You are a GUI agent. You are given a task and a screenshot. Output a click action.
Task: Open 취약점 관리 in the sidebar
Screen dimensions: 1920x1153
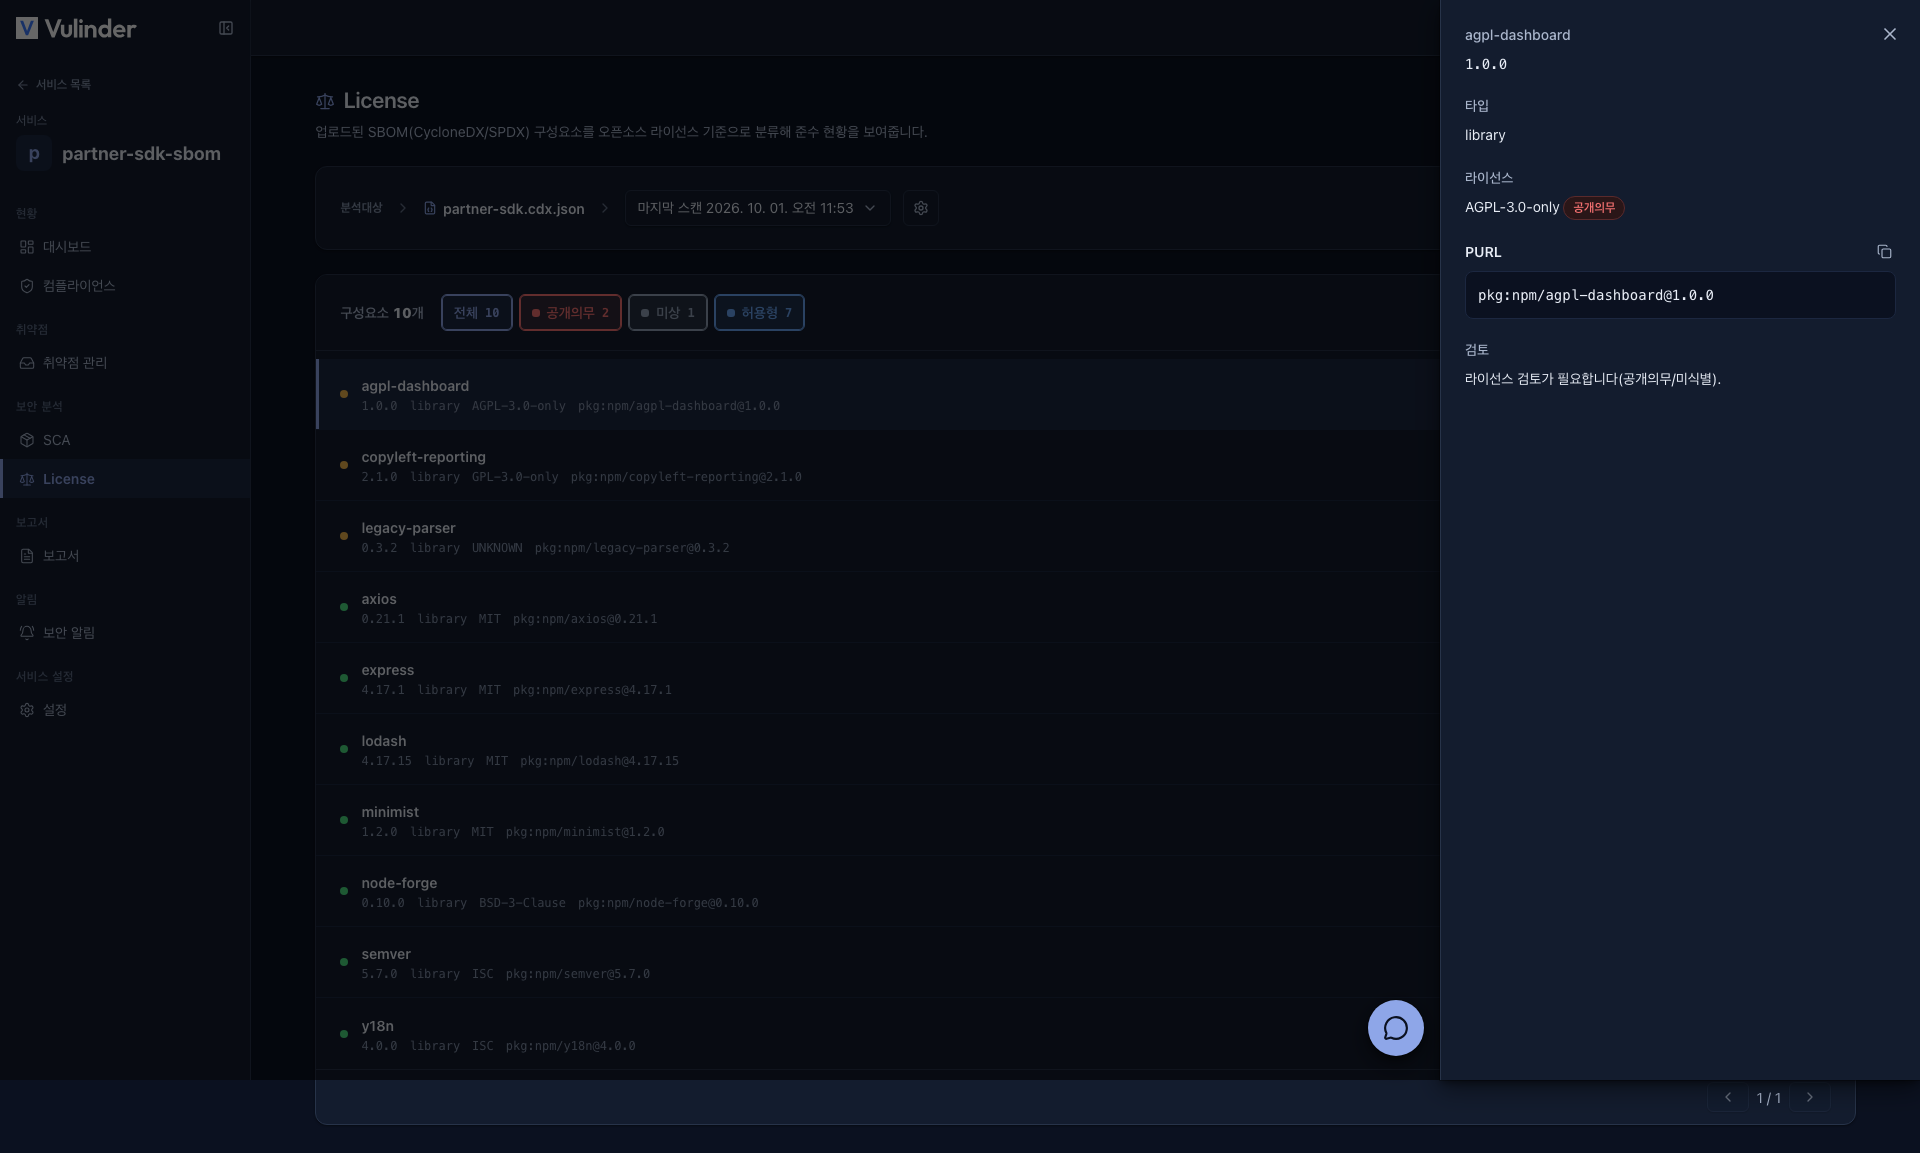pyautogui.click(x=125, y=363)
